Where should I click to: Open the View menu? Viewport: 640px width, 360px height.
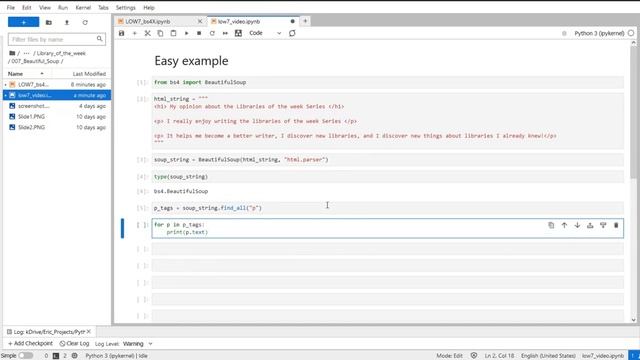pos(45,7)
